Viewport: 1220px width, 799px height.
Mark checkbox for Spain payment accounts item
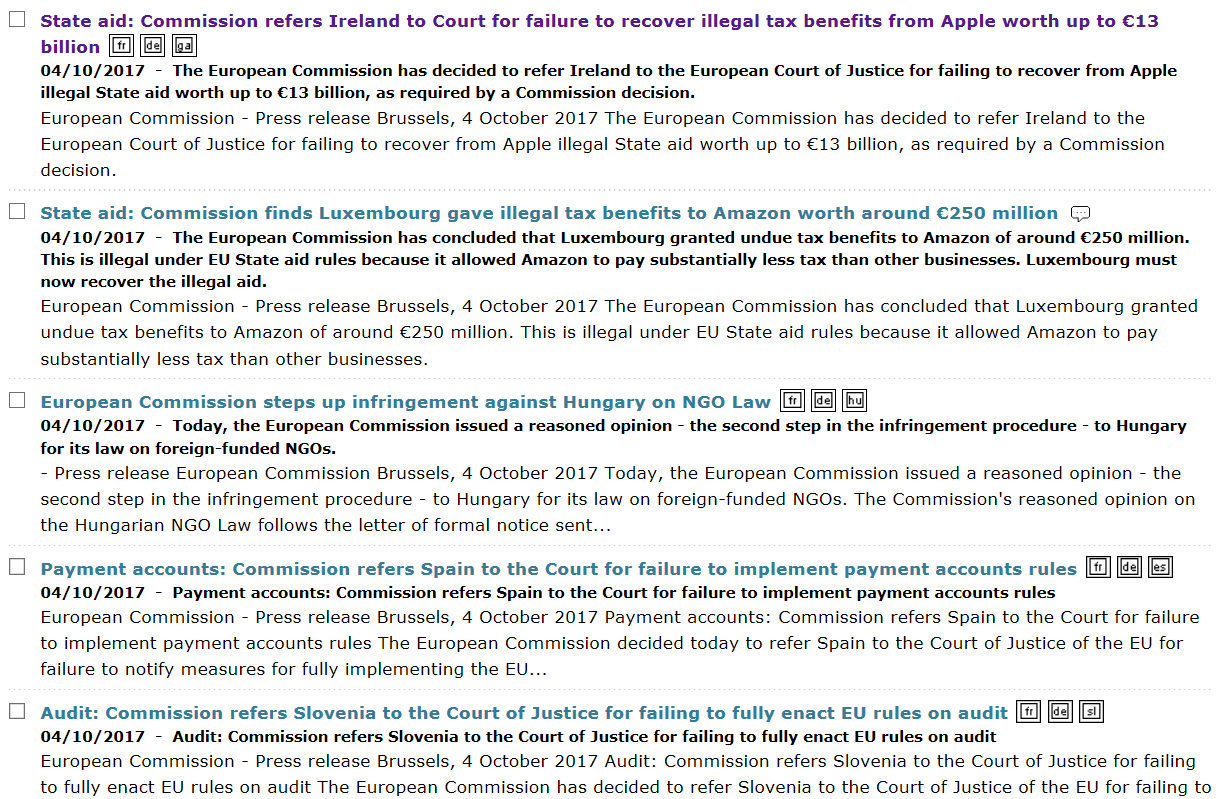tap(17, 567)
